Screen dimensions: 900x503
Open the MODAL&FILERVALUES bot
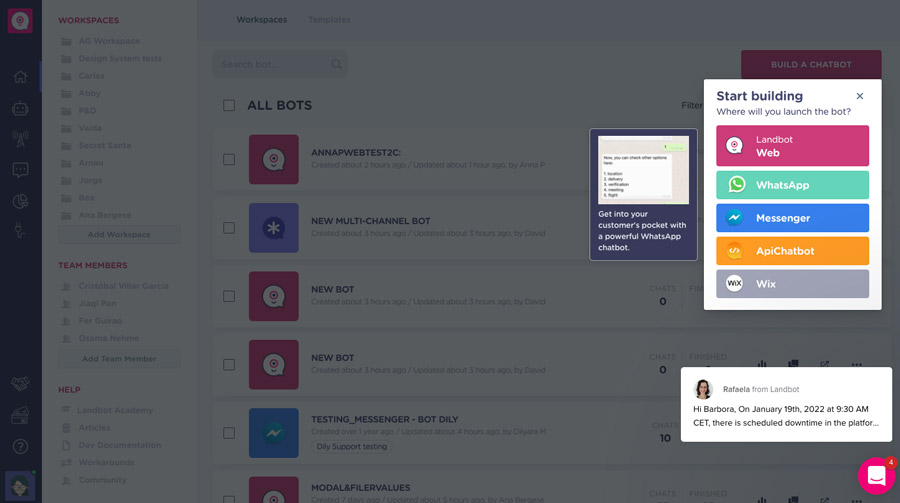[360, 487]
